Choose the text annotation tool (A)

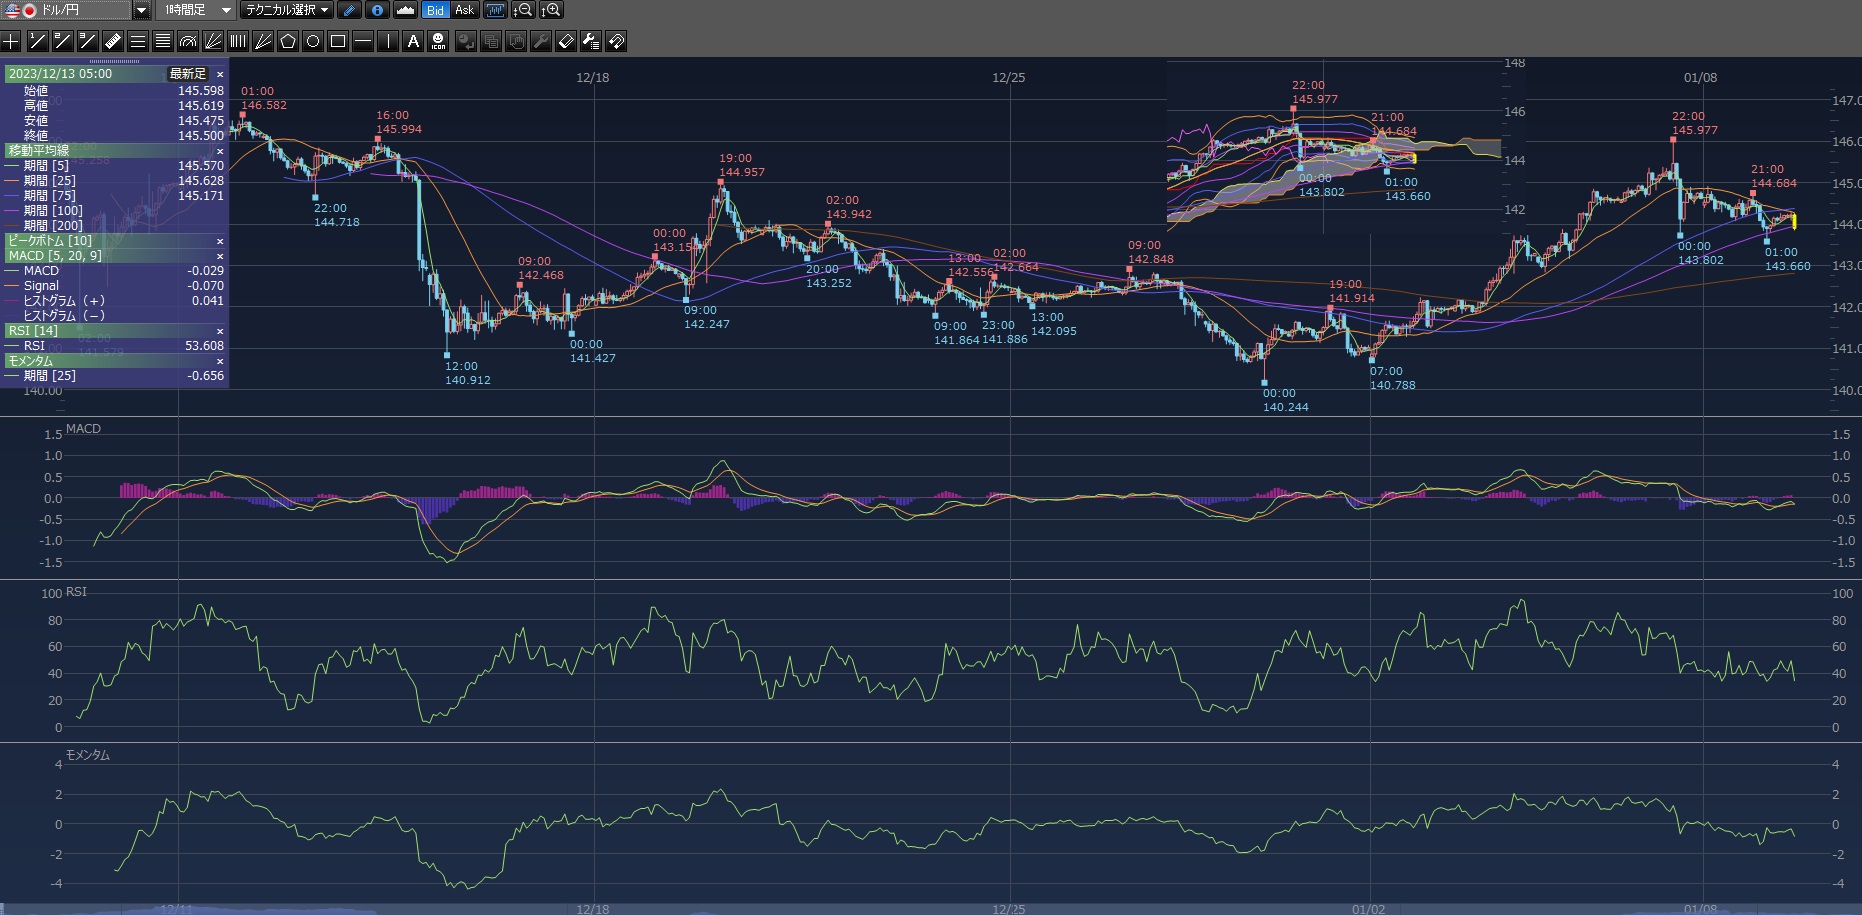413,41
